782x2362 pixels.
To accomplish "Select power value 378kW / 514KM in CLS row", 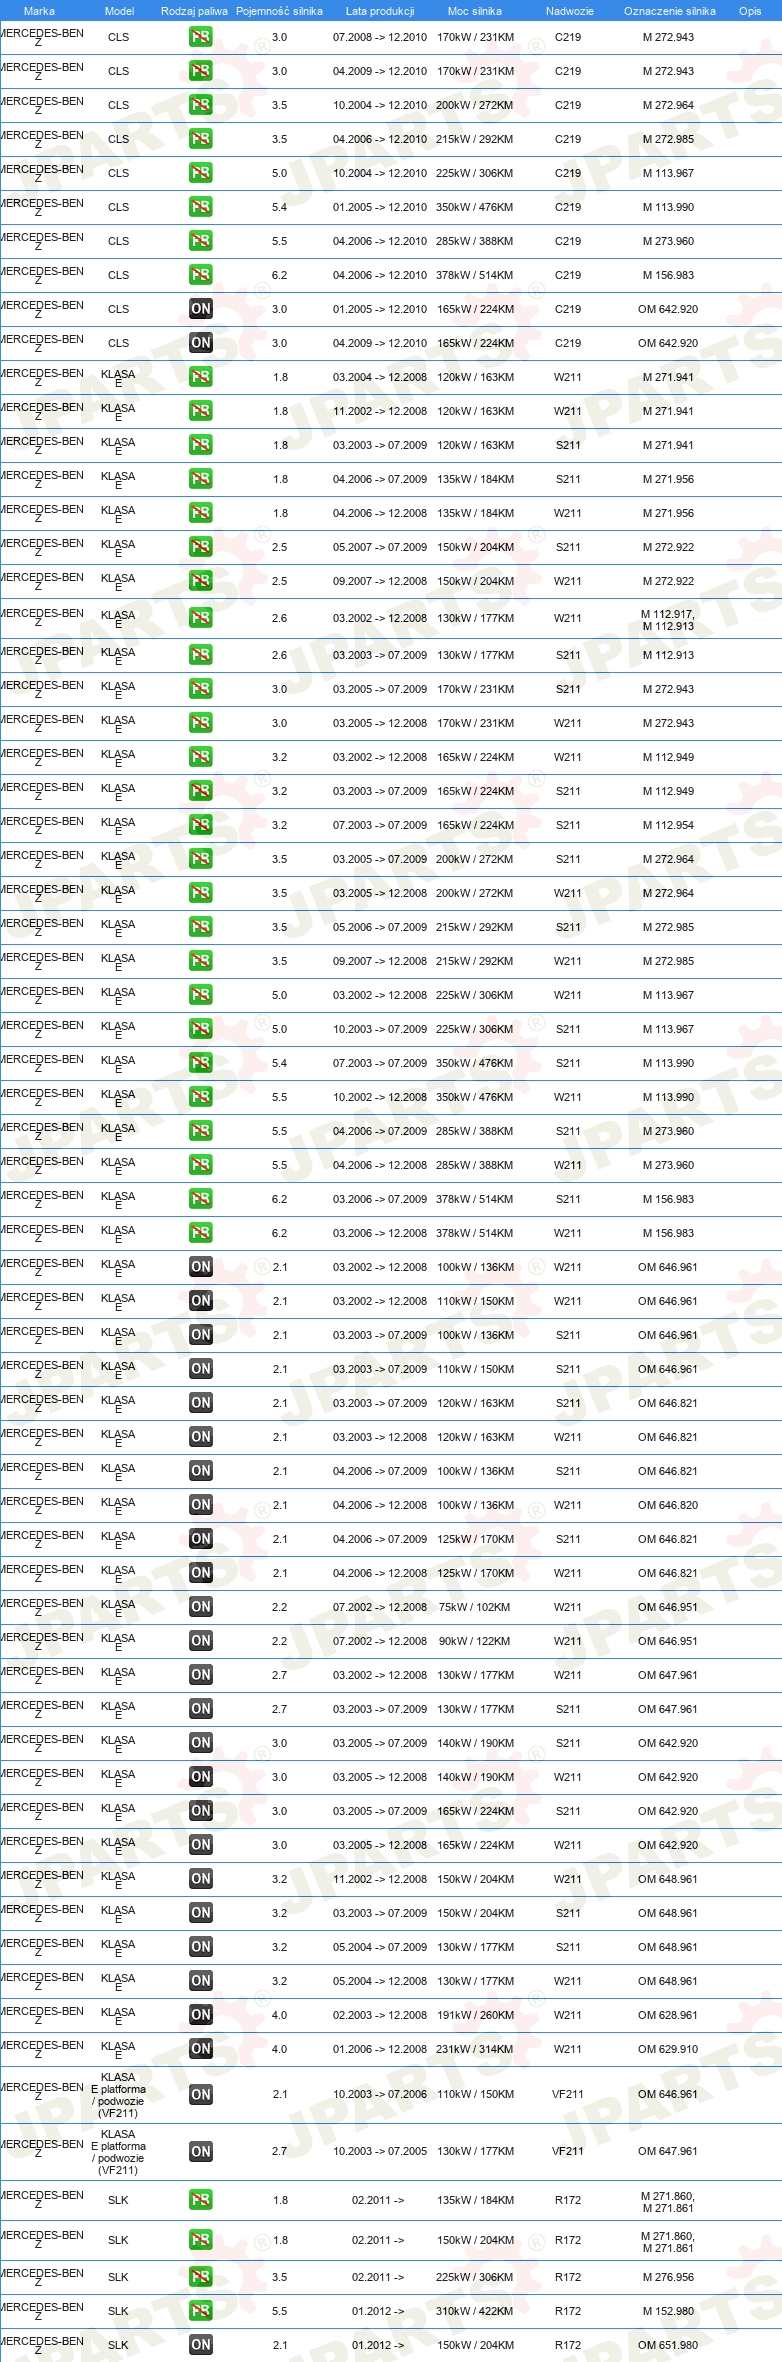I will (474, 275).
